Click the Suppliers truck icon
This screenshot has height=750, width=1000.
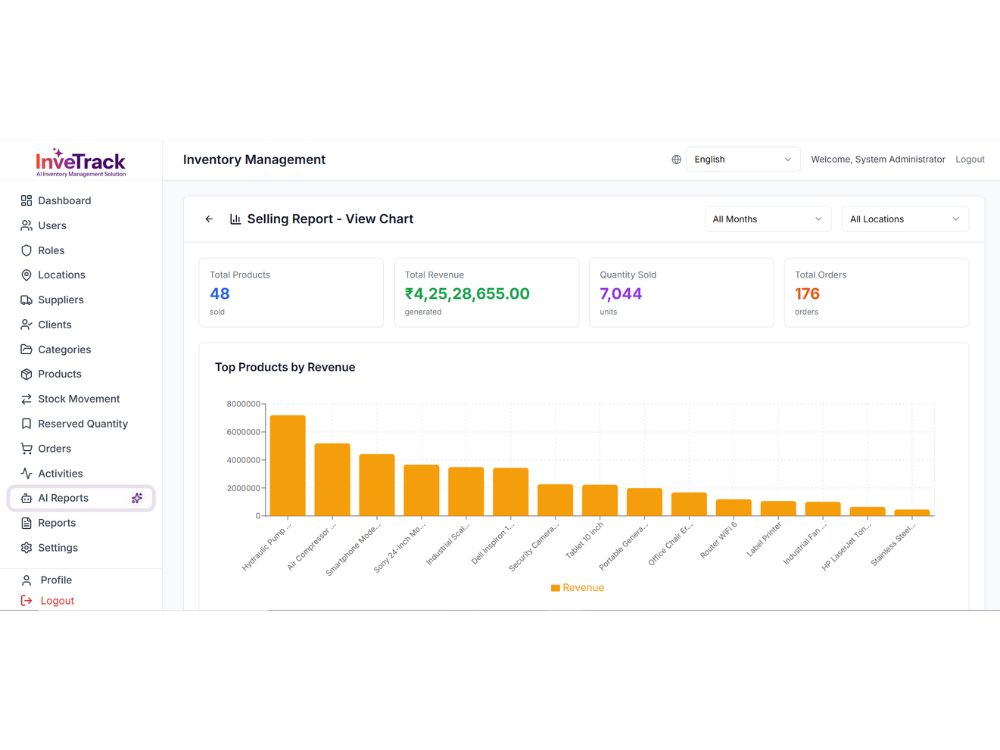click(26, 300)
